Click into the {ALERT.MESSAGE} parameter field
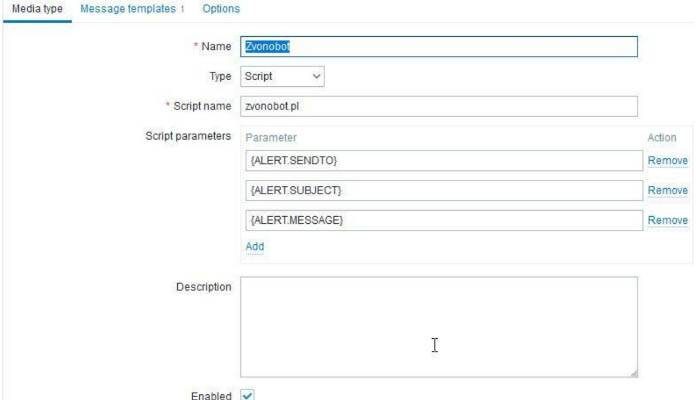The width and height of the screenshot is (696, 400). (x=441, y=220)
